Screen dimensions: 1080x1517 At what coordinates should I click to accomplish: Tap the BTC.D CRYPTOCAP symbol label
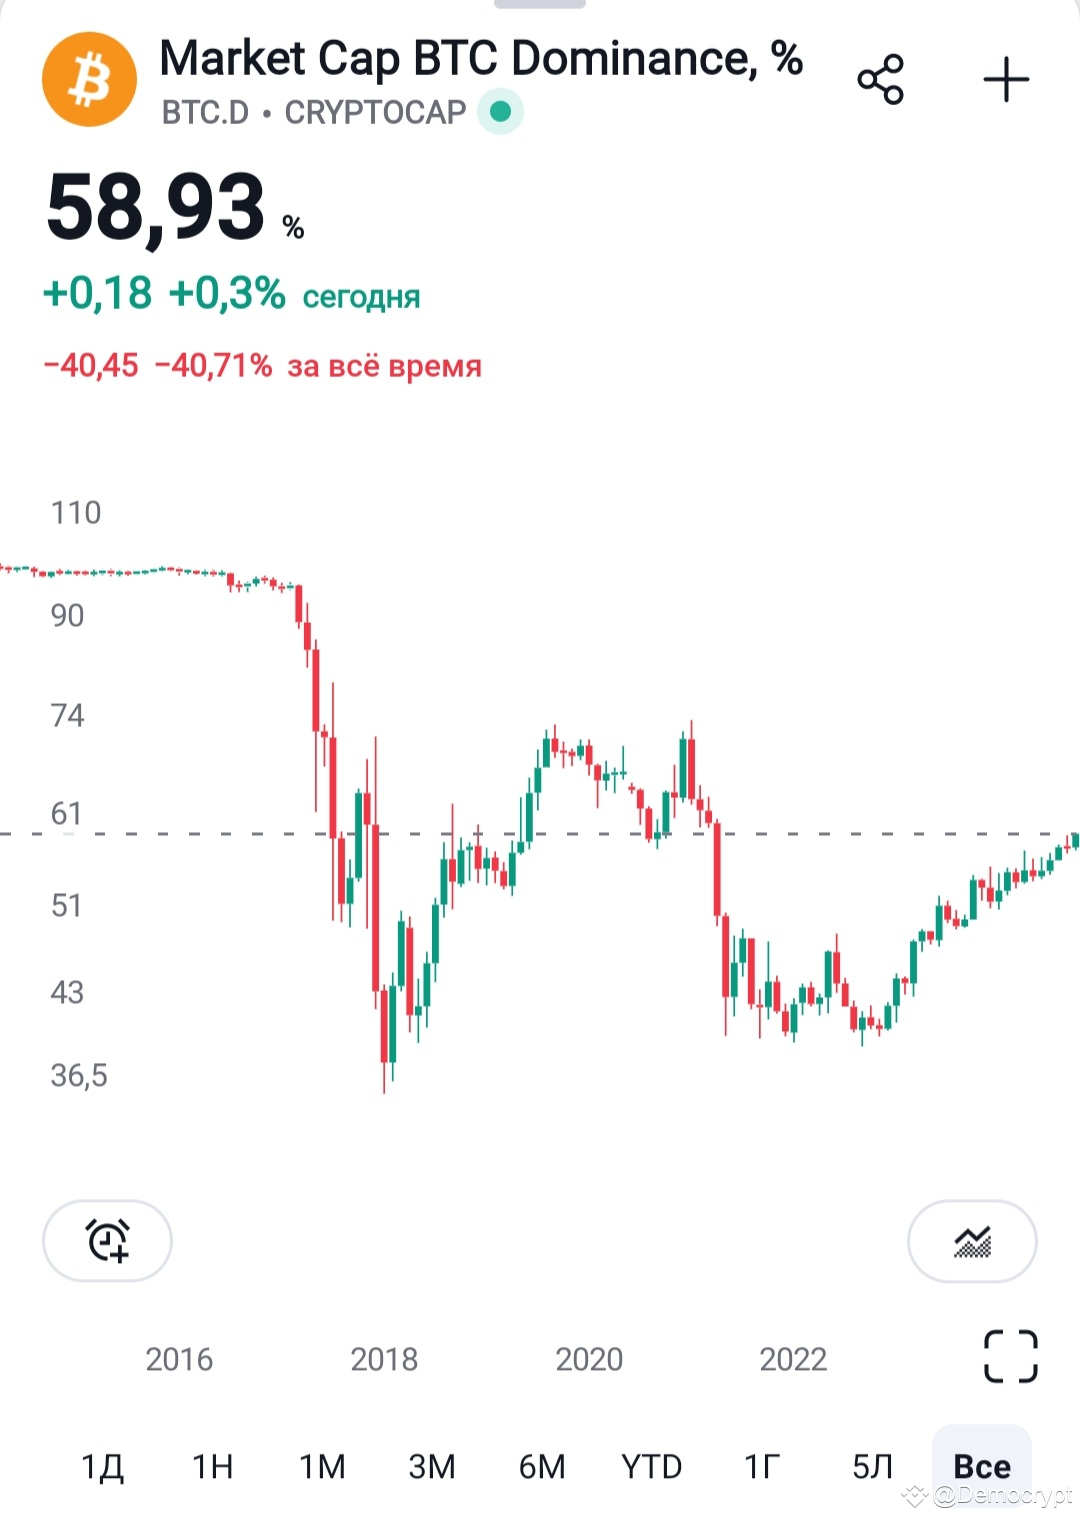tap(314, 112)
